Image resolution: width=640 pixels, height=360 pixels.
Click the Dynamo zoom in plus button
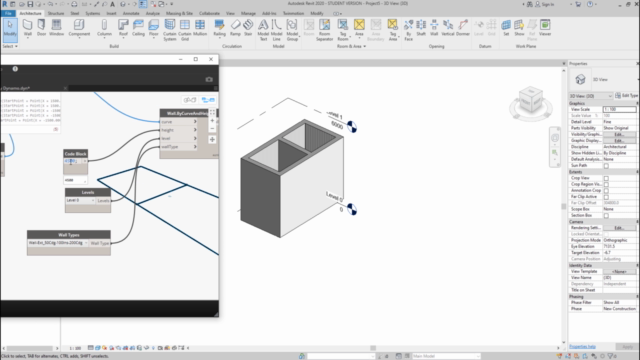pos(212,121)
